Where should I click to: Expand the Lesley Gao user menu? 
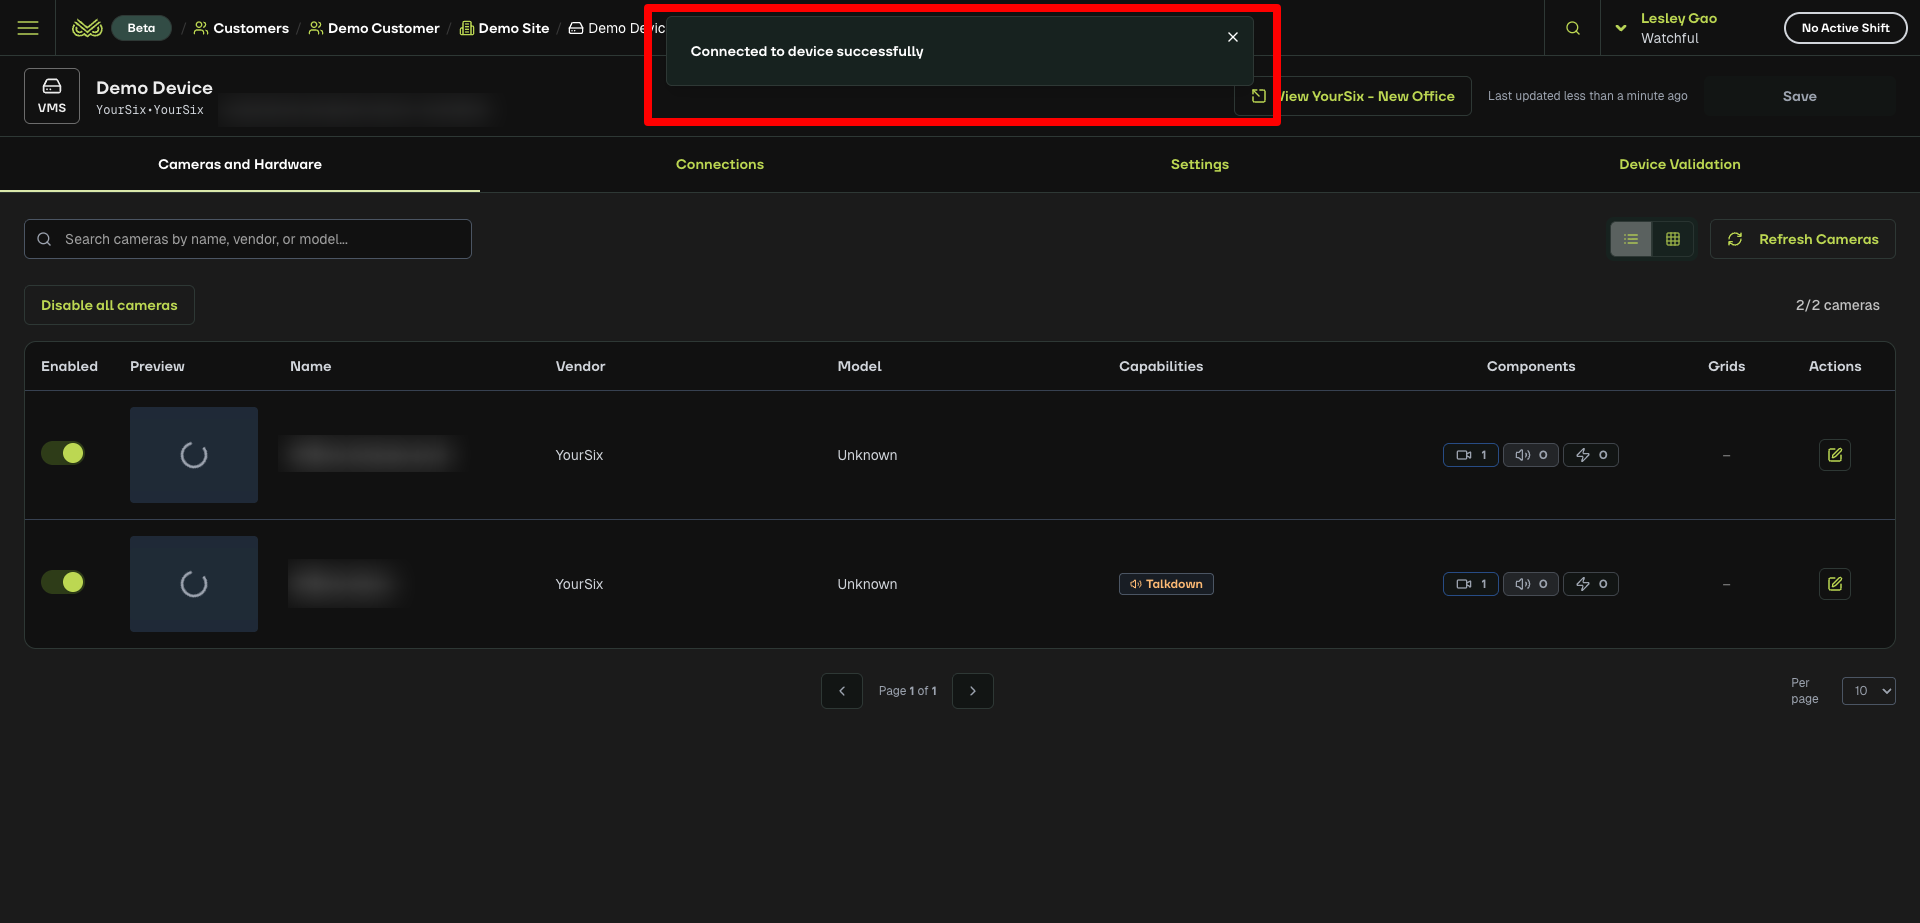1621,28
